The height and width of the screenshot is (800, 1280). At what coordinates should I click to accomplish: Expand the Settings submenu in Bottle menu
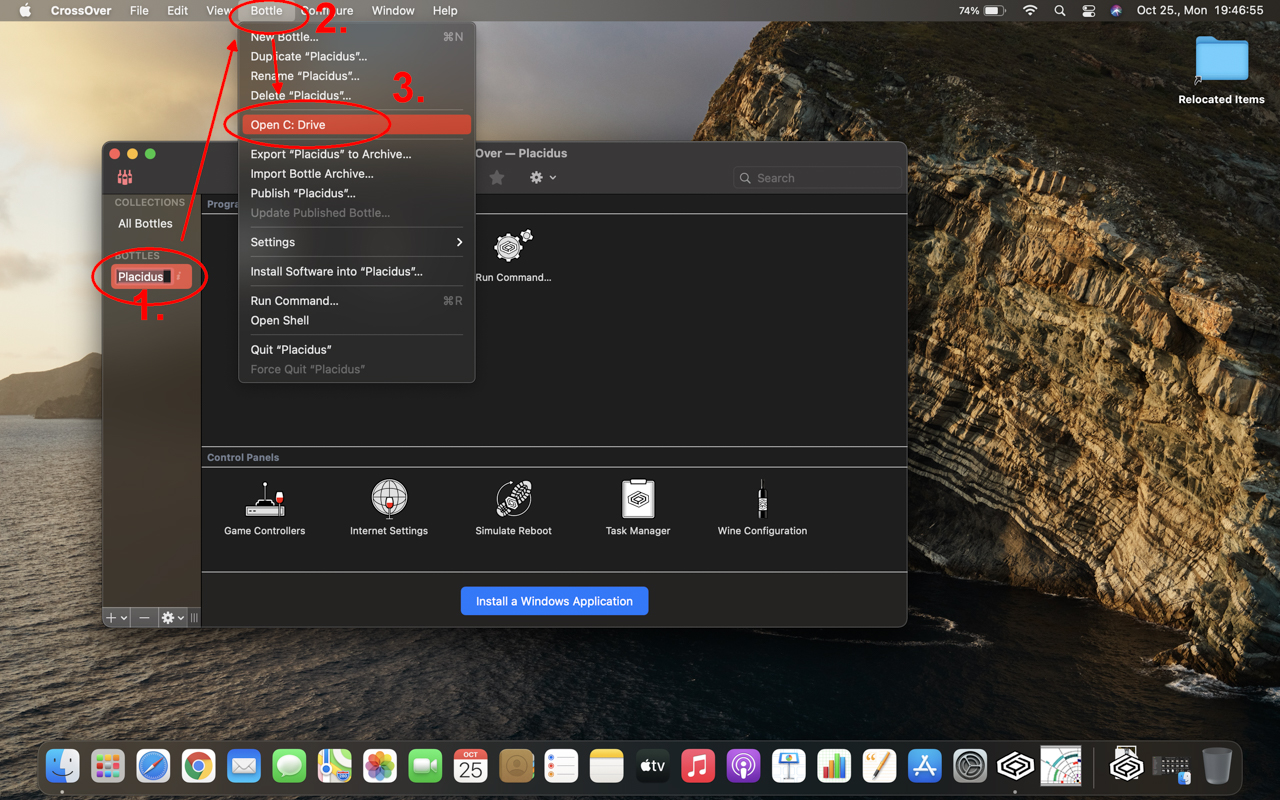[x=356, y=242]
